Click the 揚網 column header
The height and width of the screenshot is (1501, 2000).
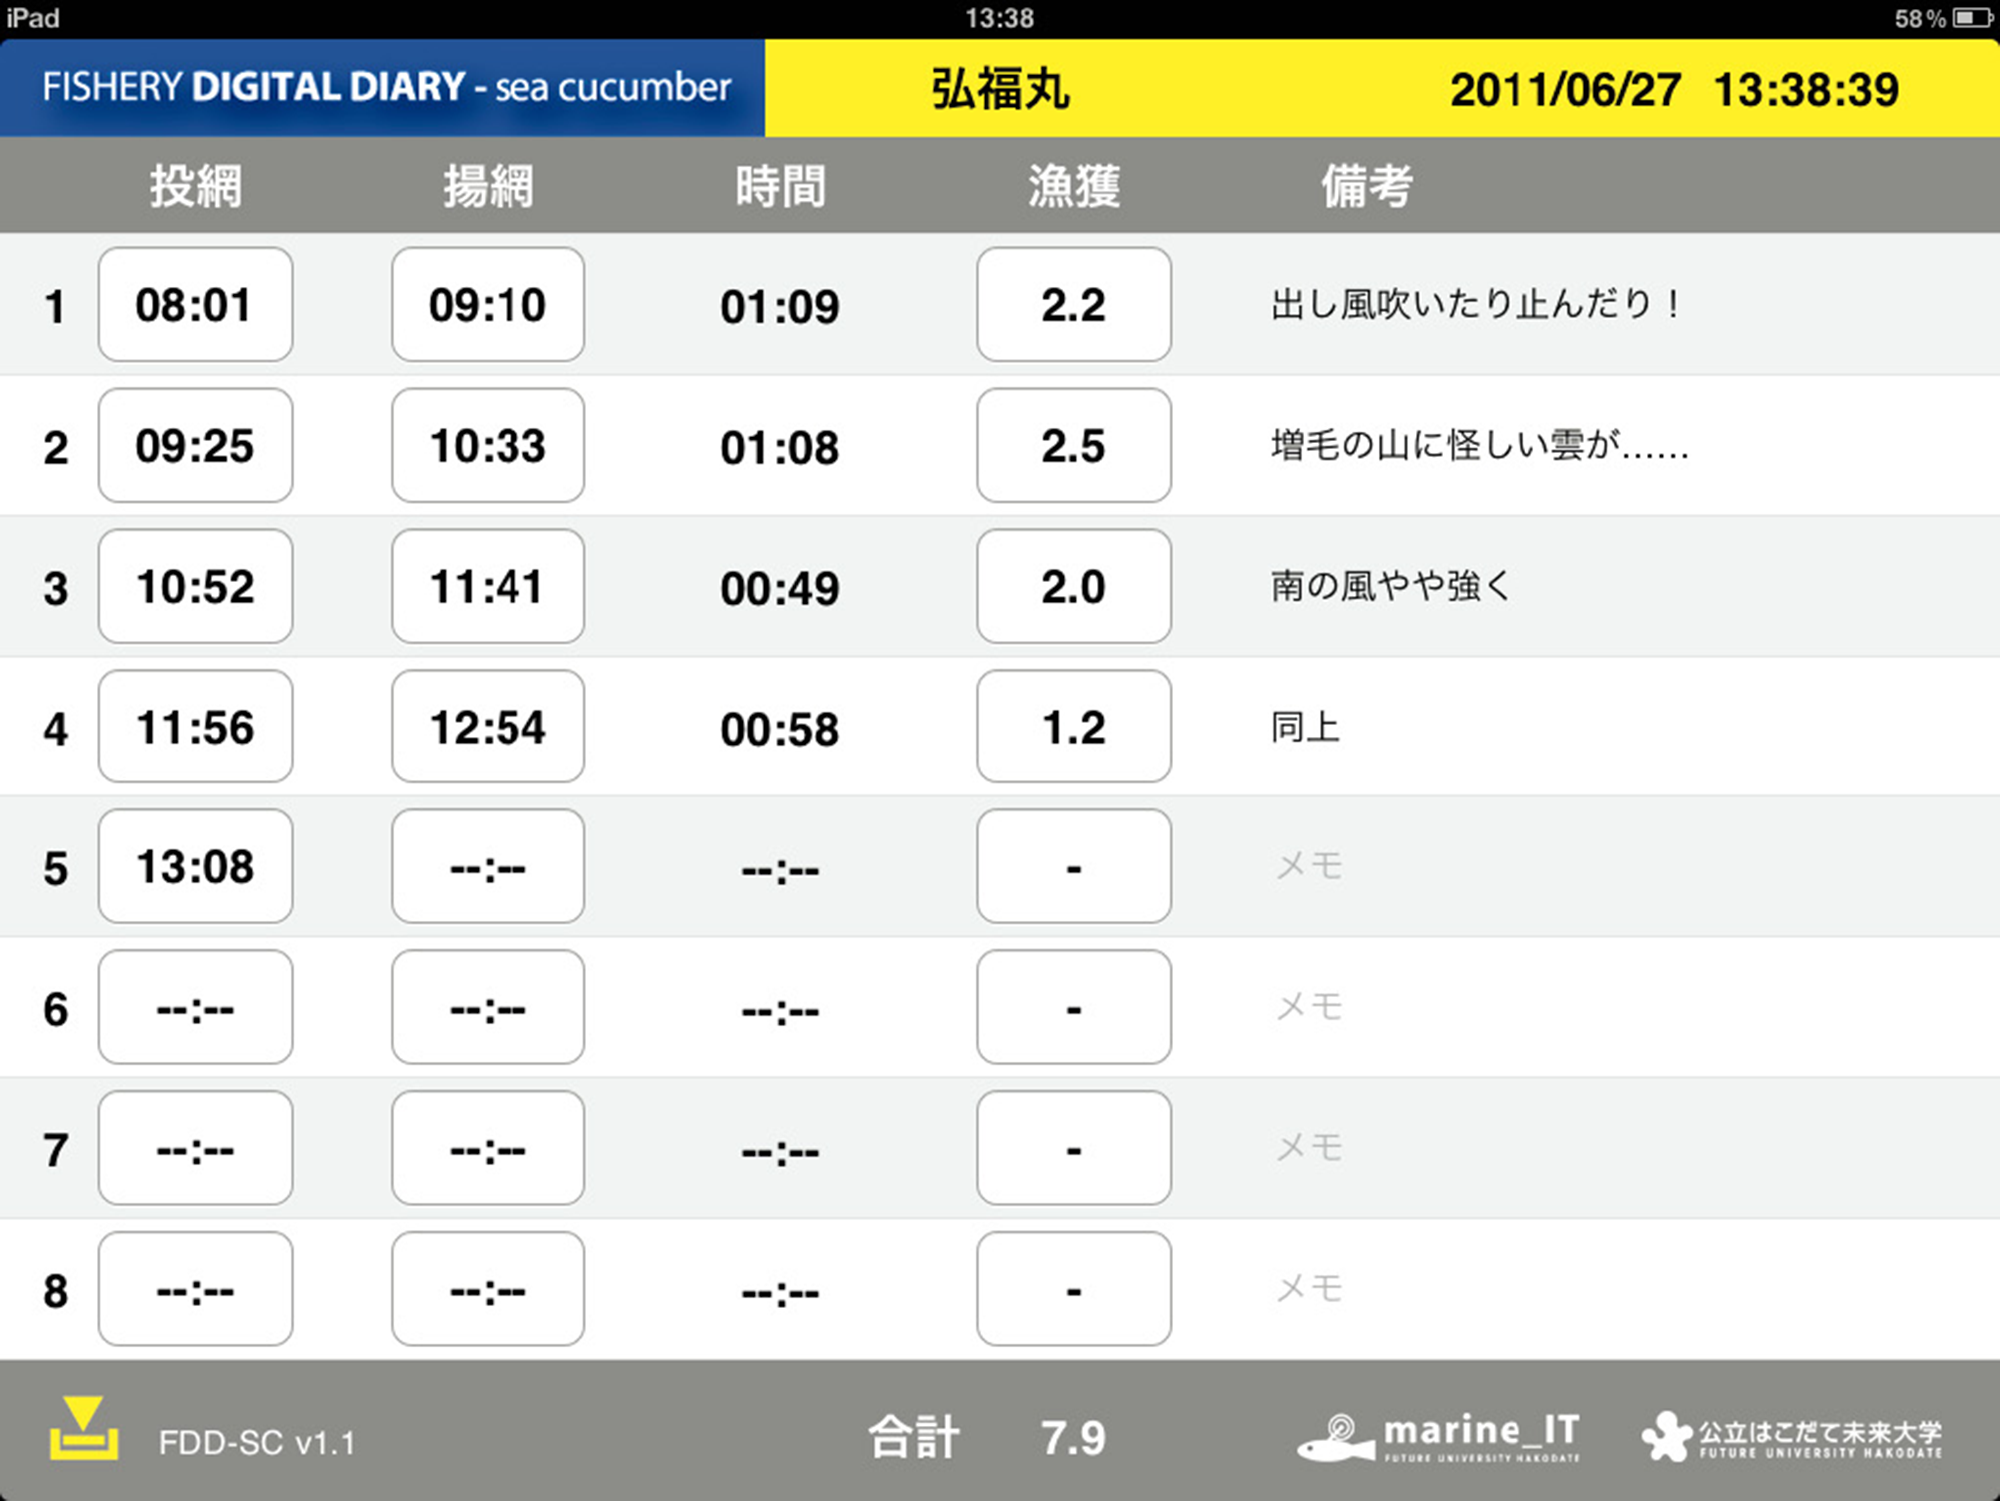[488, 186]
